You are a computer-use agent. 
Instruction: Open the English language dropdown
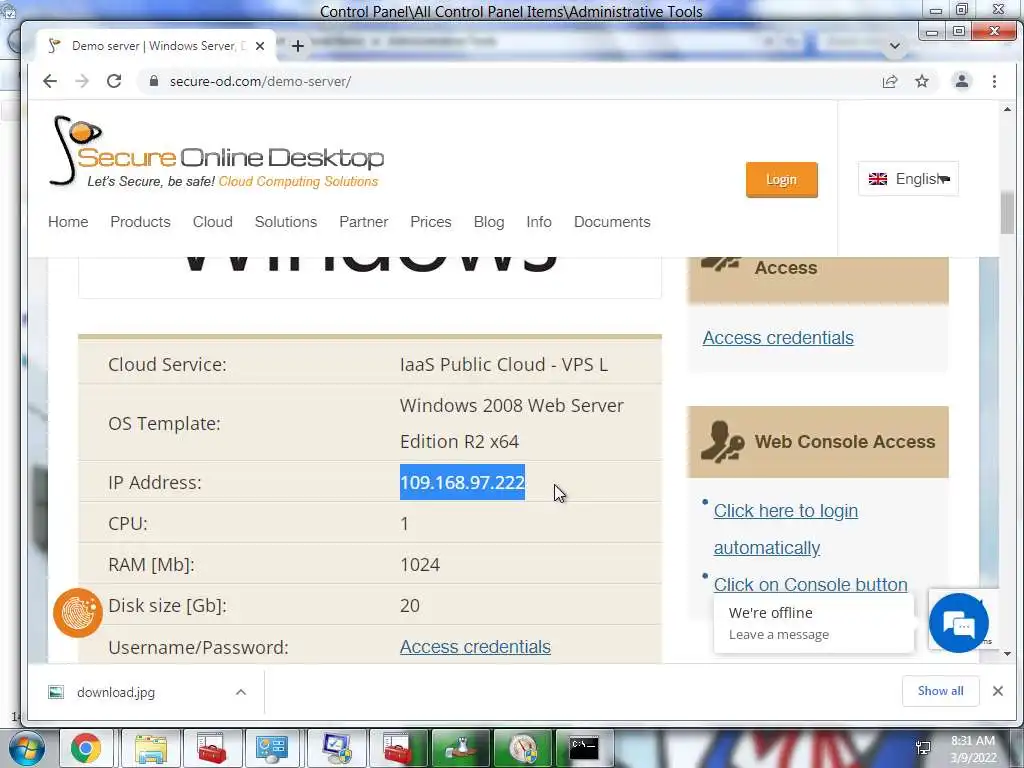tap(908, 179)
